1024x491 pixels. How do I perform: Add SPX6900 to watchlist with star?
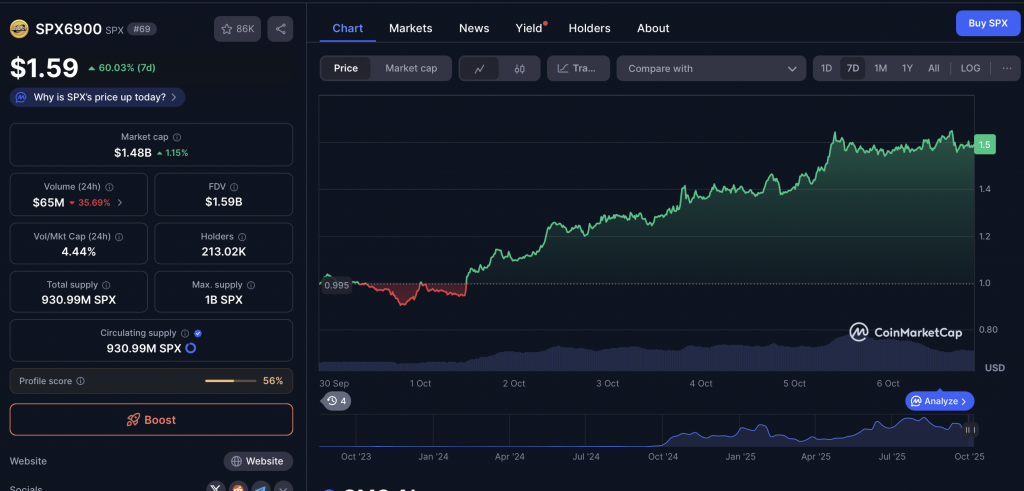(237, 30)
